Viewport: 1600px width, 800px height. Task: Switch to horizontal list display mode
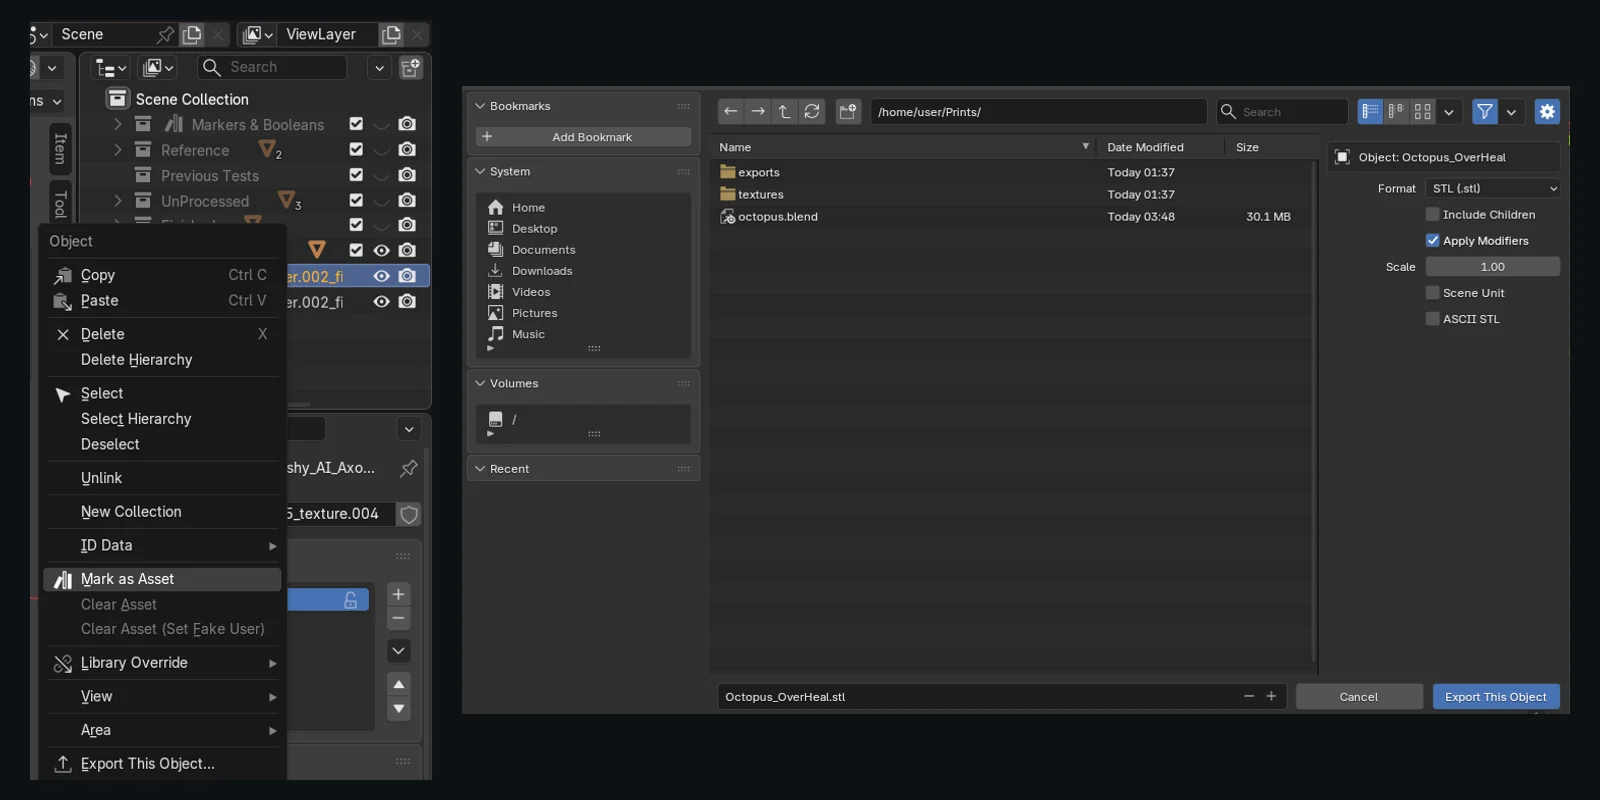[x=1396, y=112]
